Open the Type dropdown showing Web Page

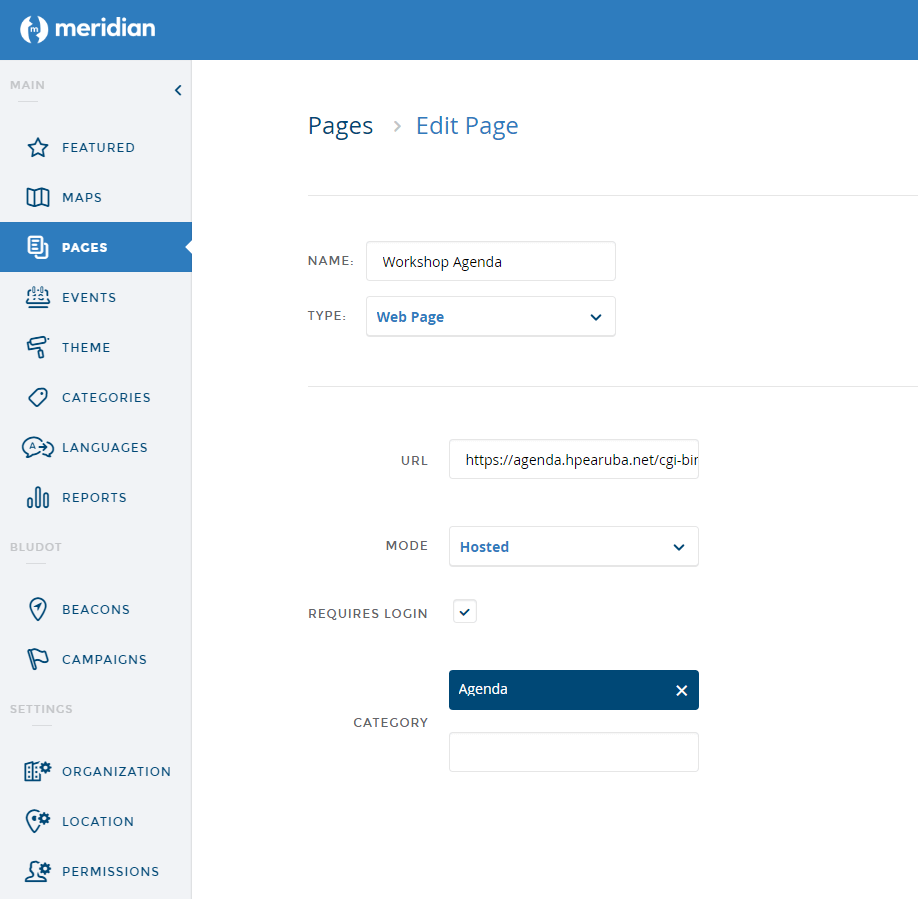(490, 317)
